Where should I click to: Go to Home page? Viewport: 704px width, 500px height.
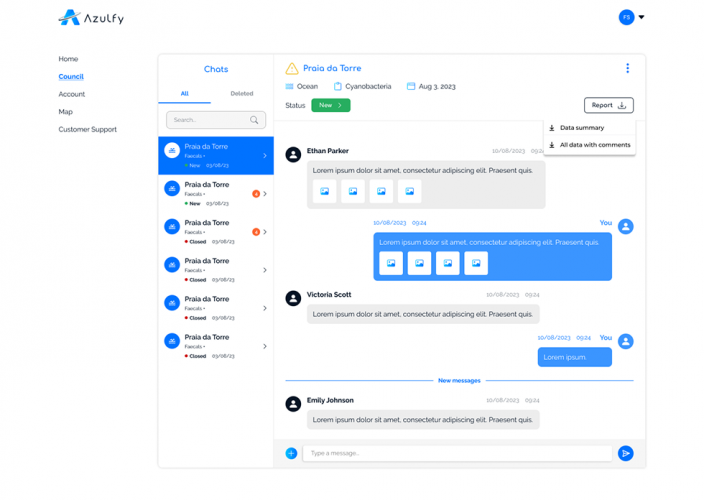[x=68, y=59]
